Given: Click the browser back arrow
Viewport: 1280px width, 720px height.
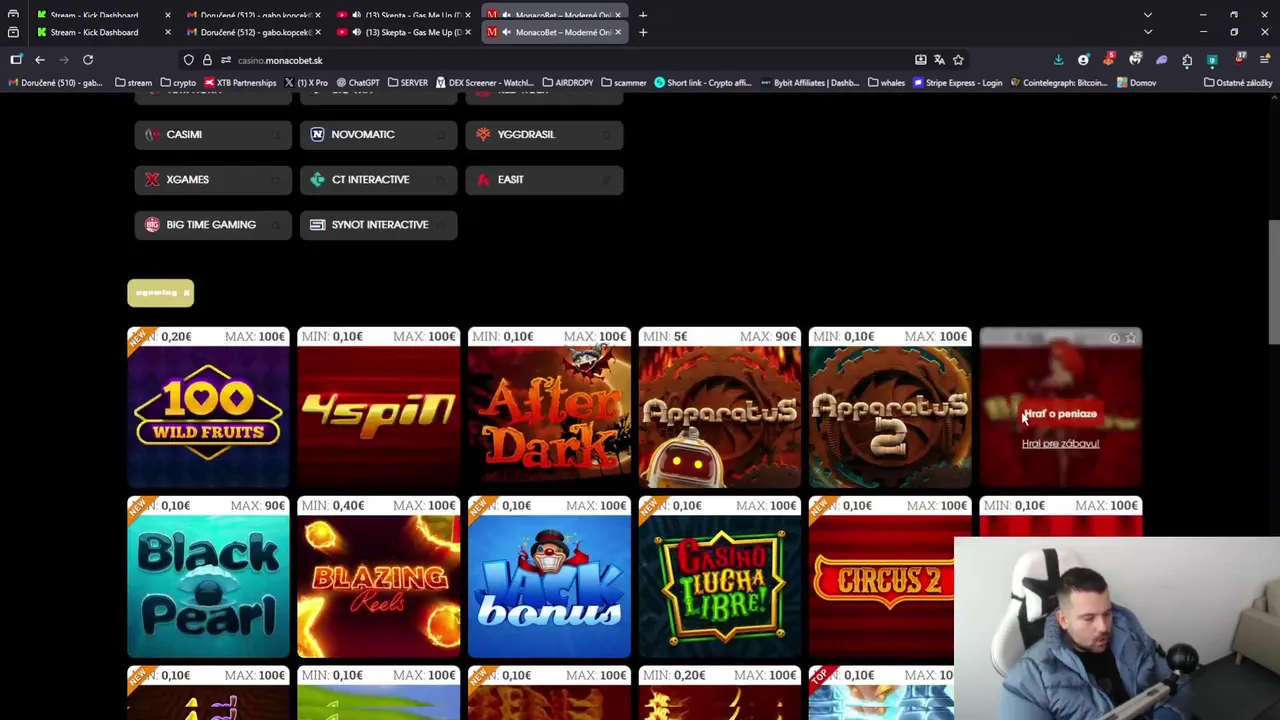Looking at the screenshot, I should click(40, 60).
